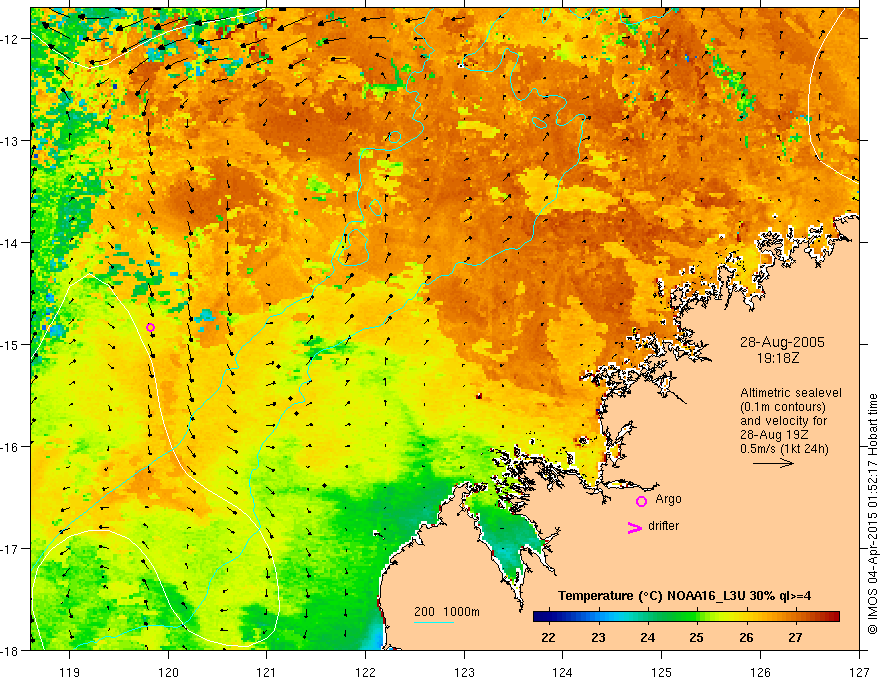Click the '123' longitude axis label
Viewport: 880px width, 680px height.
pos(464,672)
